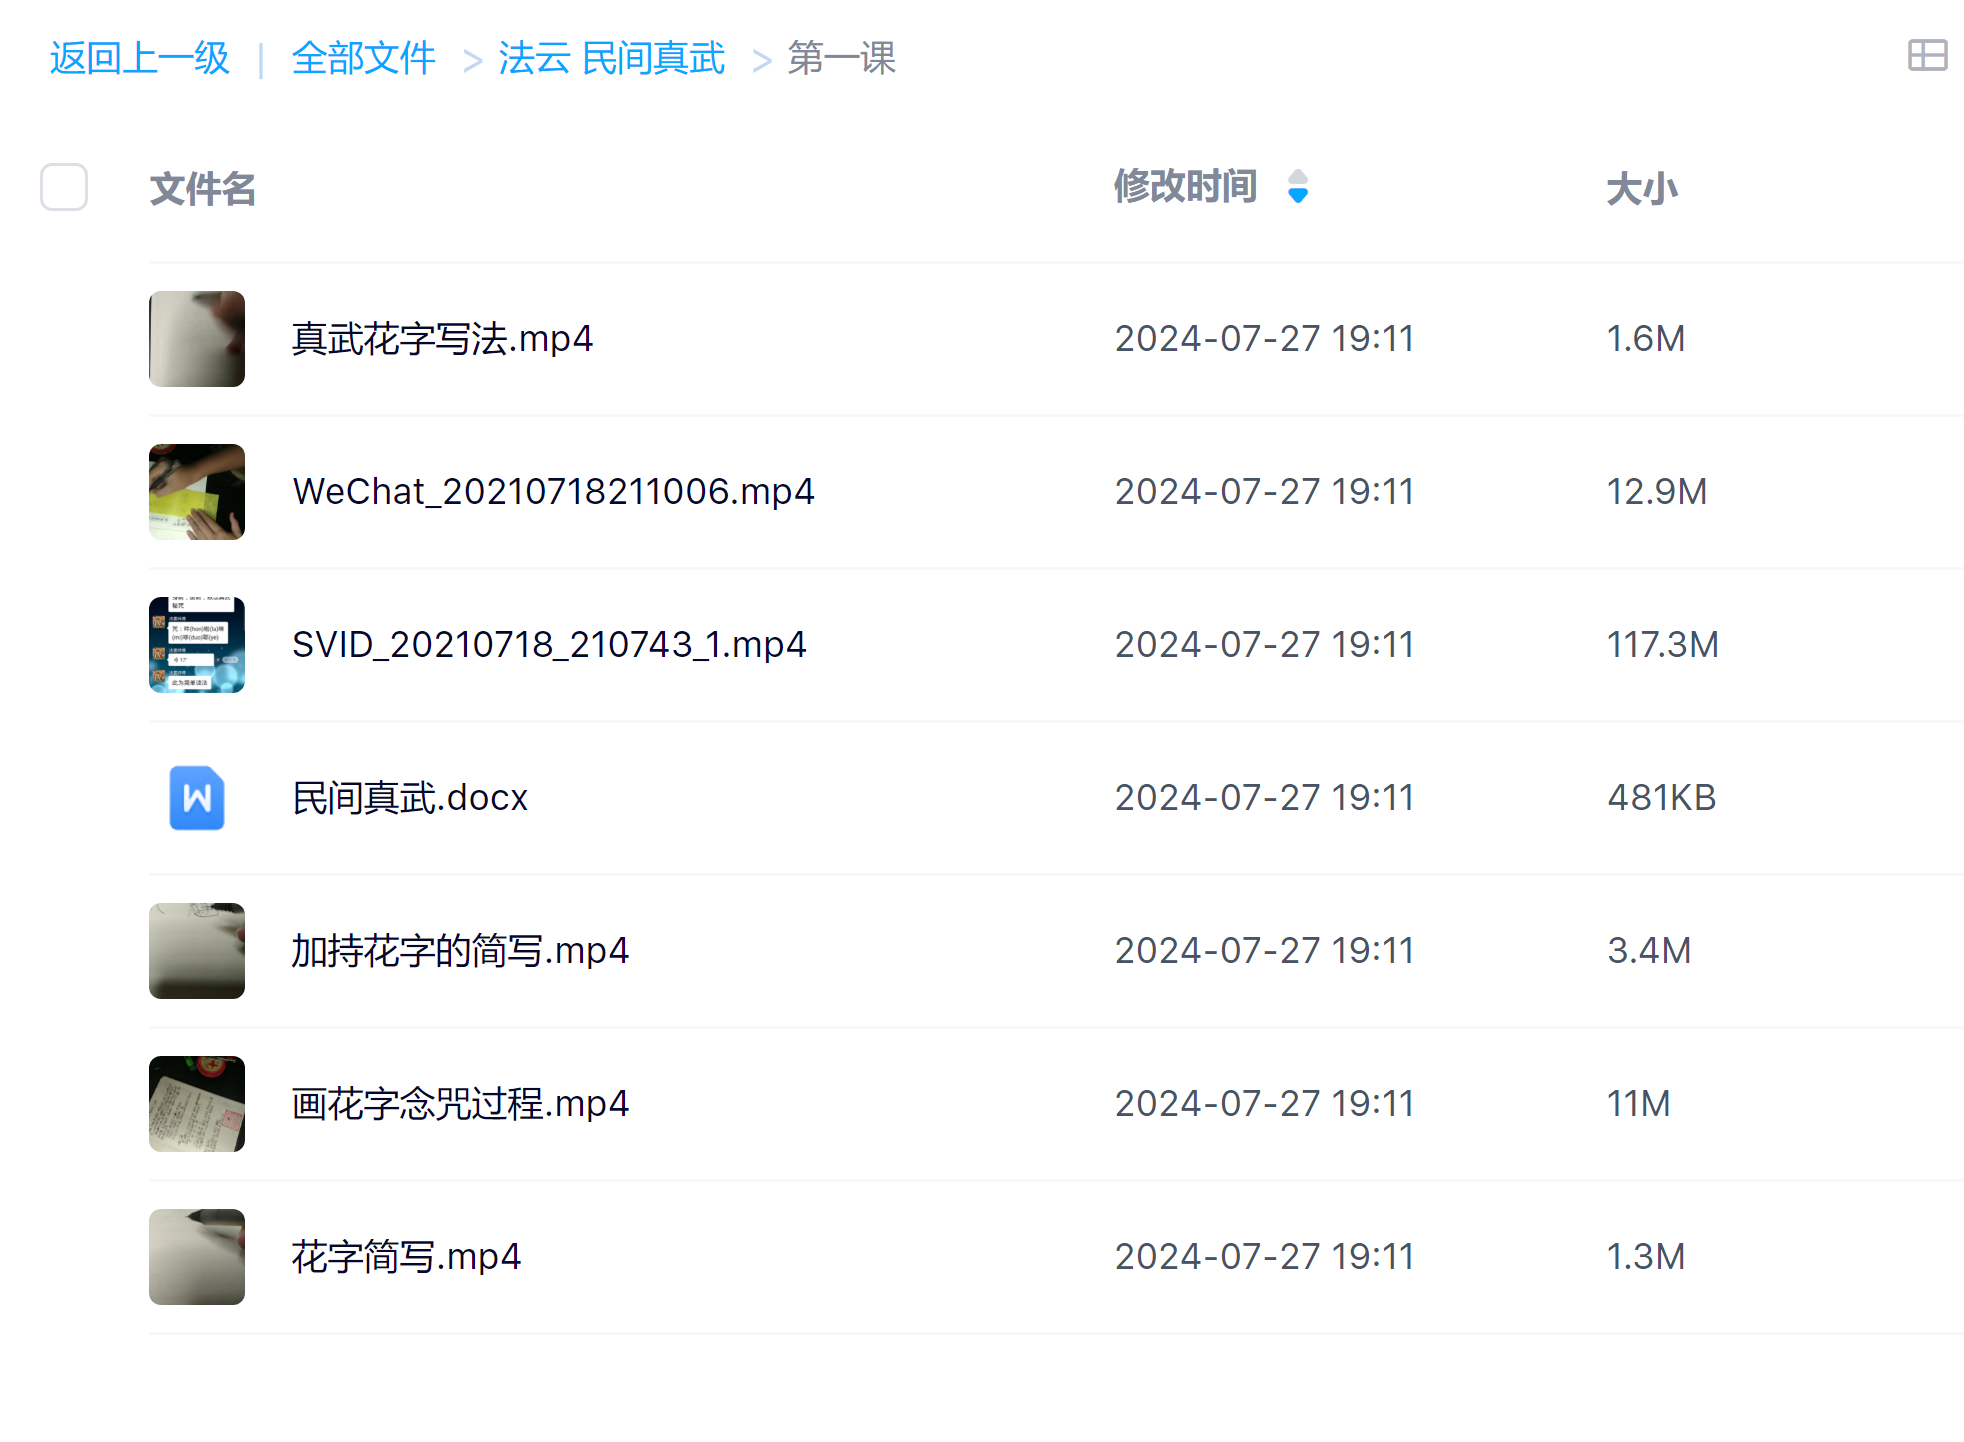
Task: Open the 法云 民间真武 breadcrumb folder
Action: (x=611, y=58)
